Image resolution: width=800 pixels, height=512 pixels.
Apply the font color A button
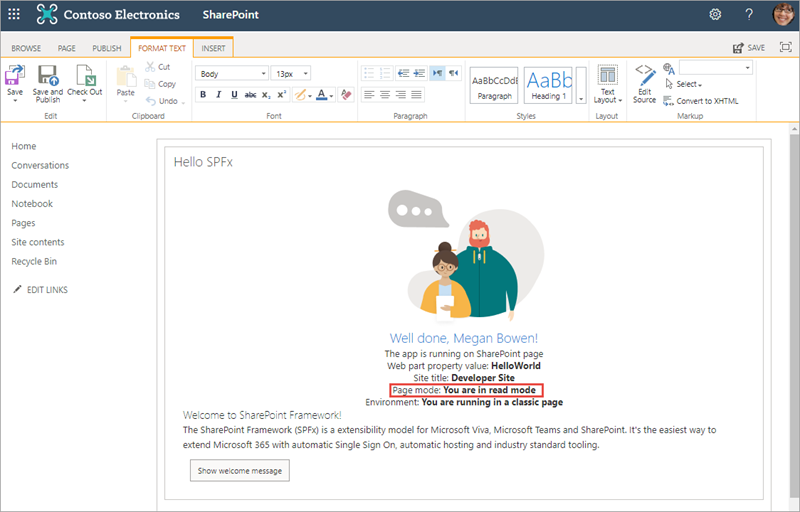[321, 94]
